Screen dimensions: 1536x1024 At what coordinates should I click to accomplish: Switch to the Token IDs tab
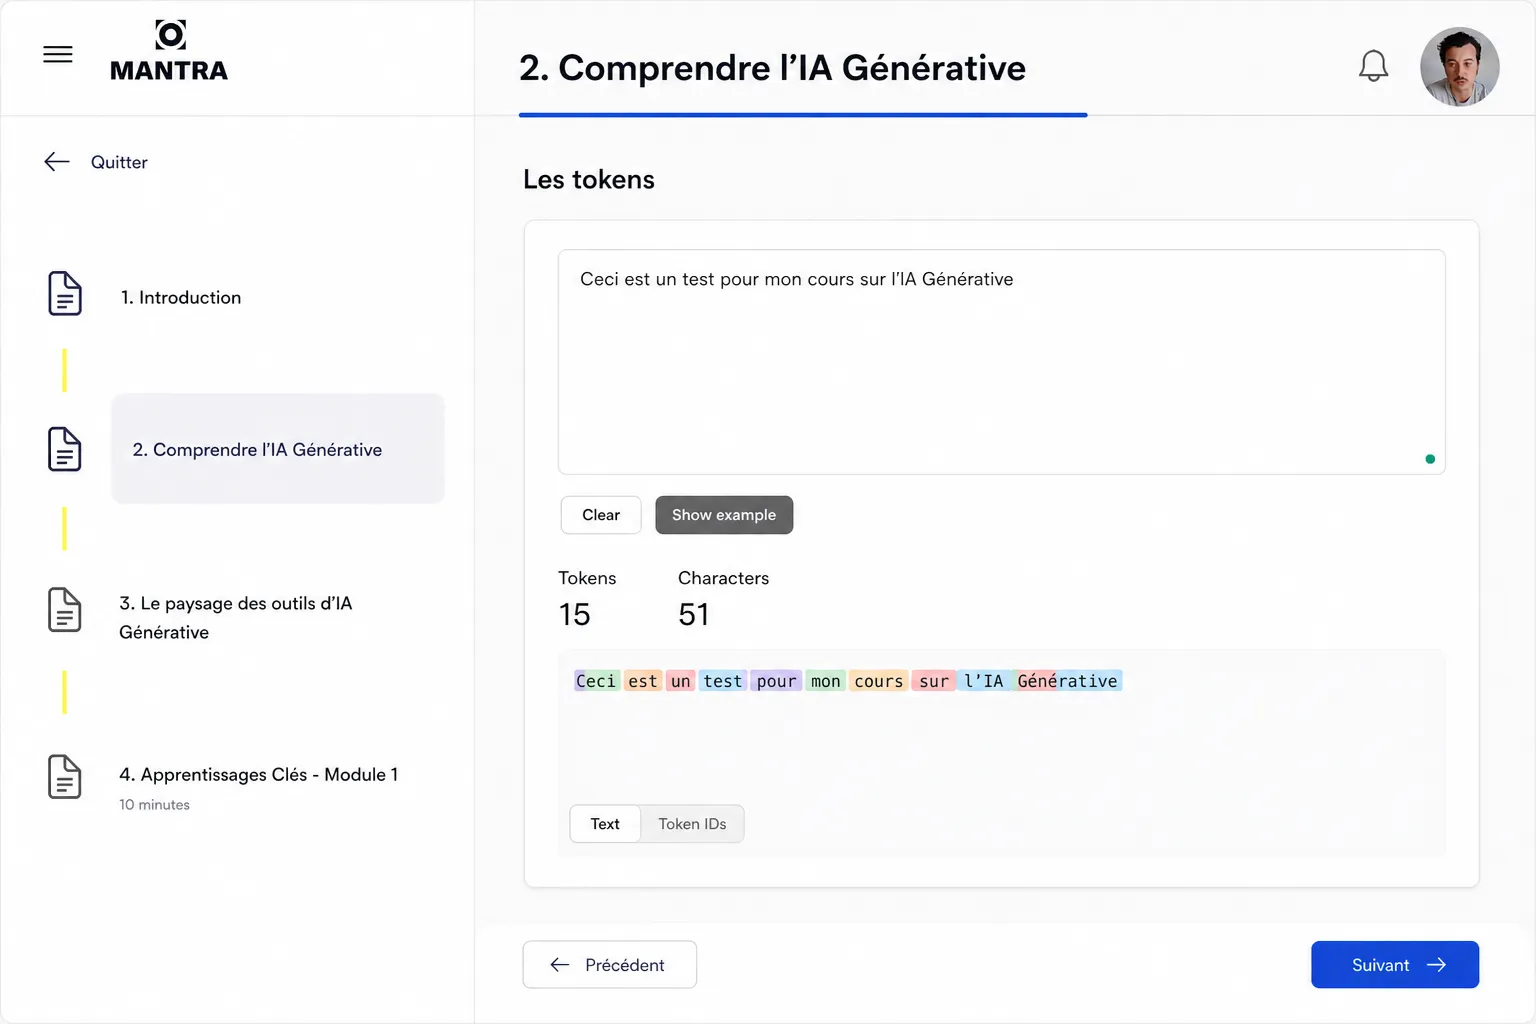tap(692, 824)
